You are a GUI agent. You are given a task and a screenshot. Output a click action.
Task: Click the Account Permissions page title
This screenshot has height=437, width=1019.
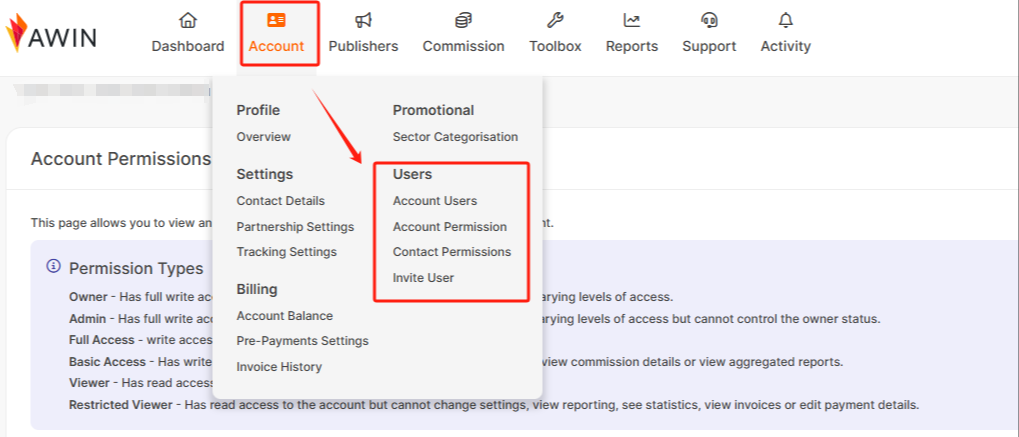pyautogui.click(x=121, y=159)
